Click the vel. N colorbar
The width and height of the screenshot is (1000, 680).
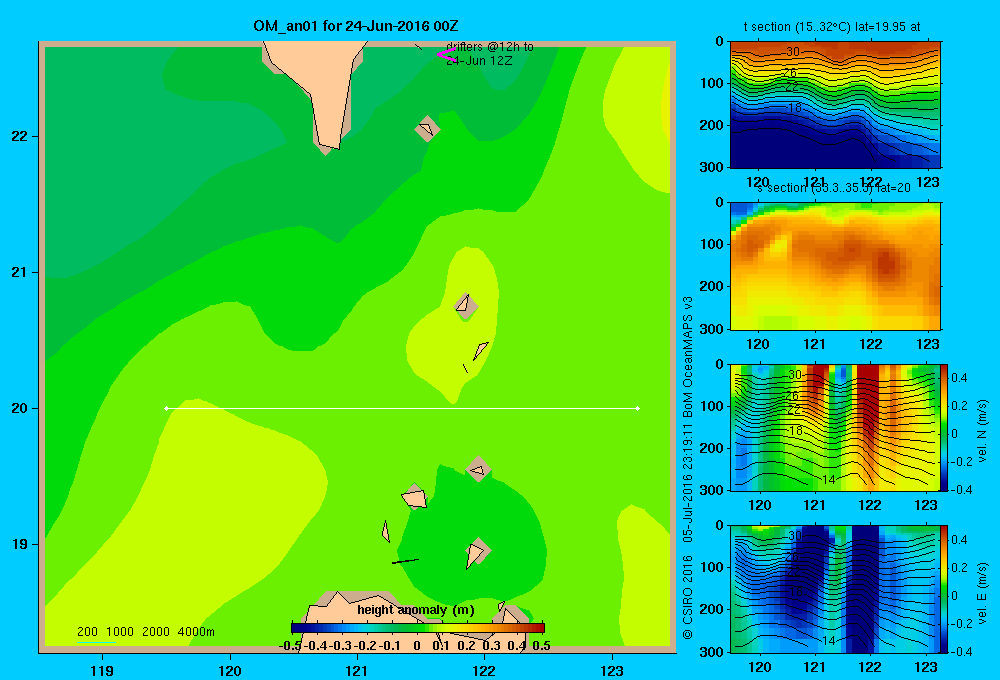tap(945, 427)
